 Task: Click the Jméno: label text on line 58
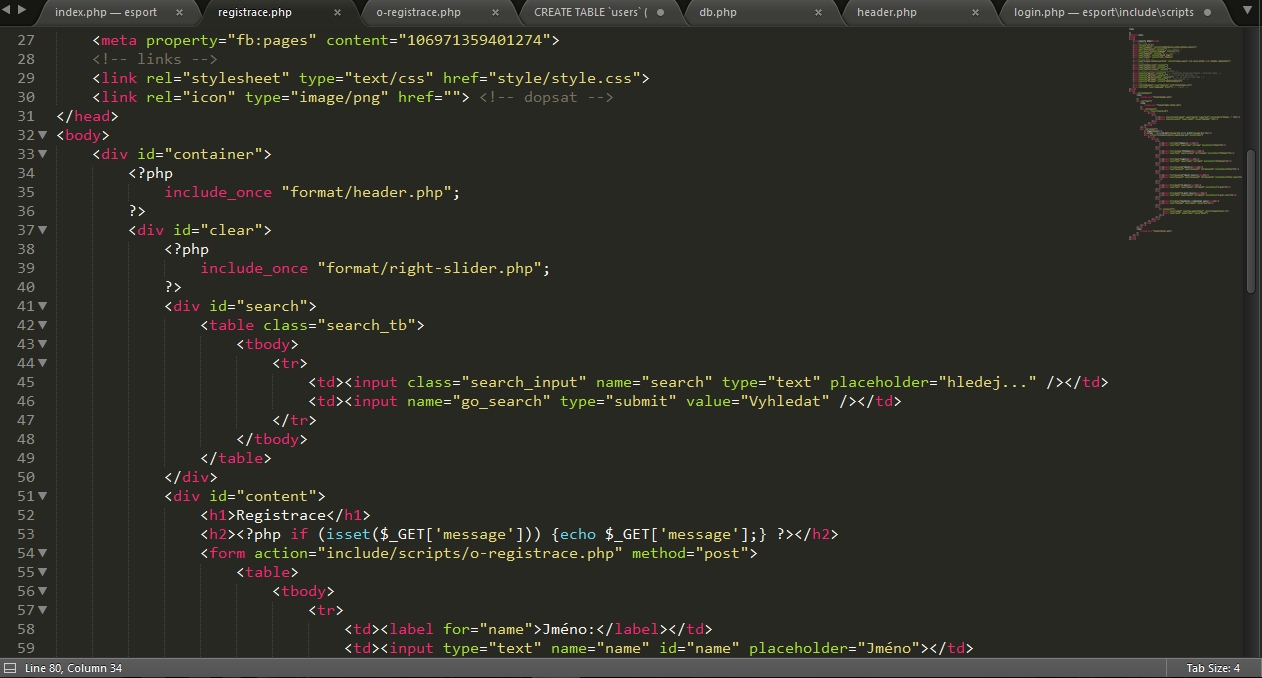point(569,629)
